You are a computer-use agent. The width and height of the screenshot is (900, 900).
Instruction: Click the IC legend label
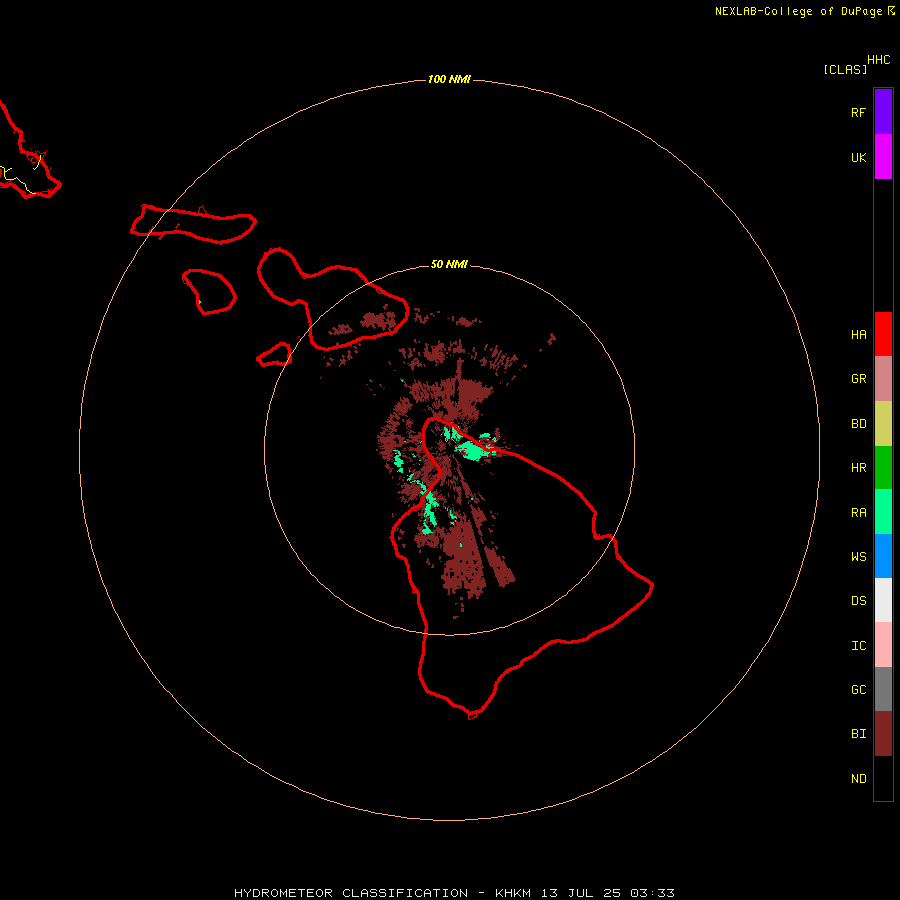point(858,645)
